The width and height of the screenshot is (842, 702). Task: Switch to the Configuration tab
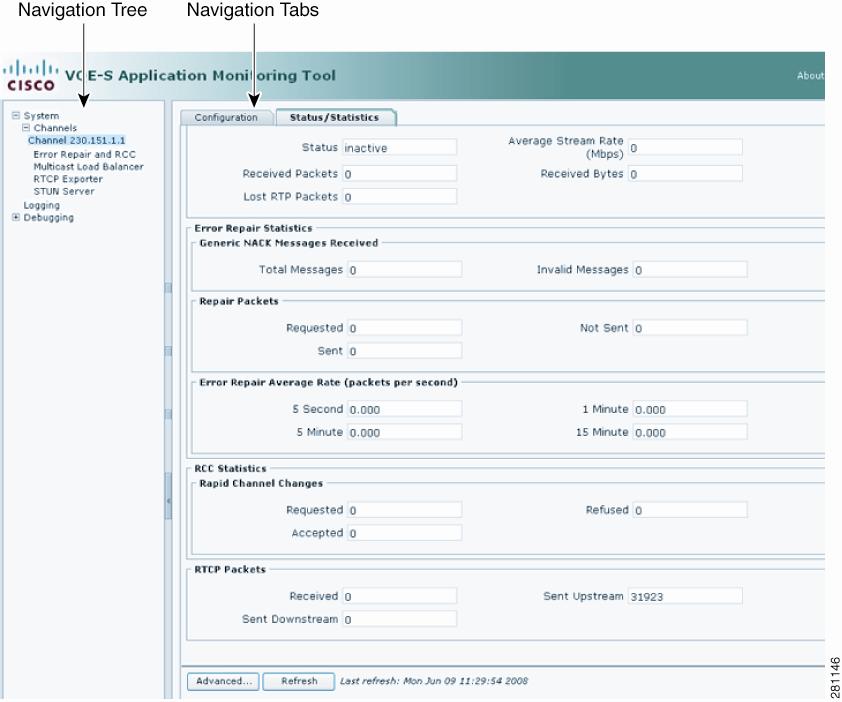[226, 118]
